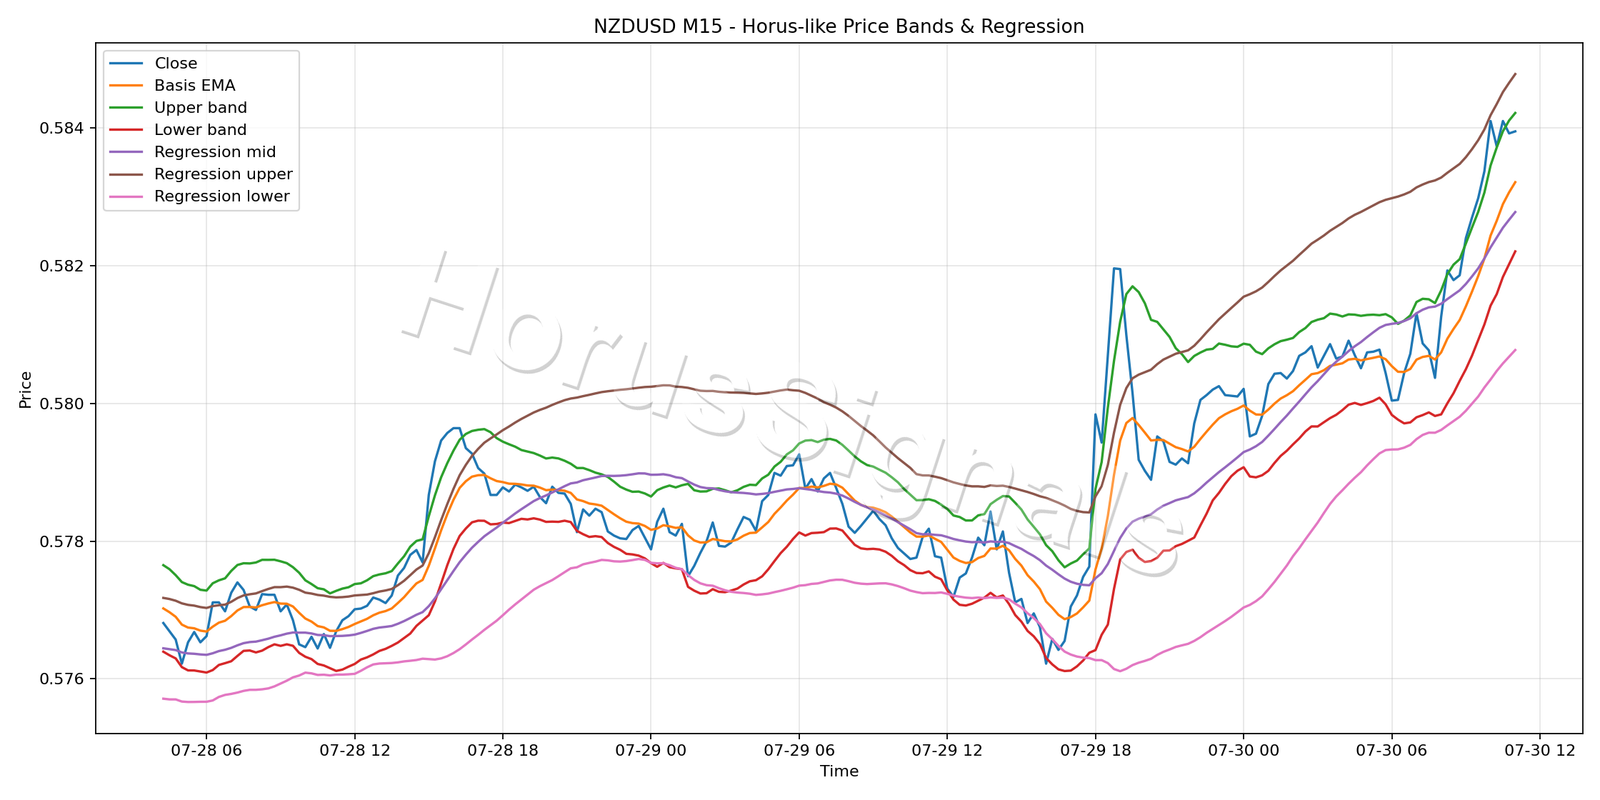Click the Price y-axis label

pos(26,390)
